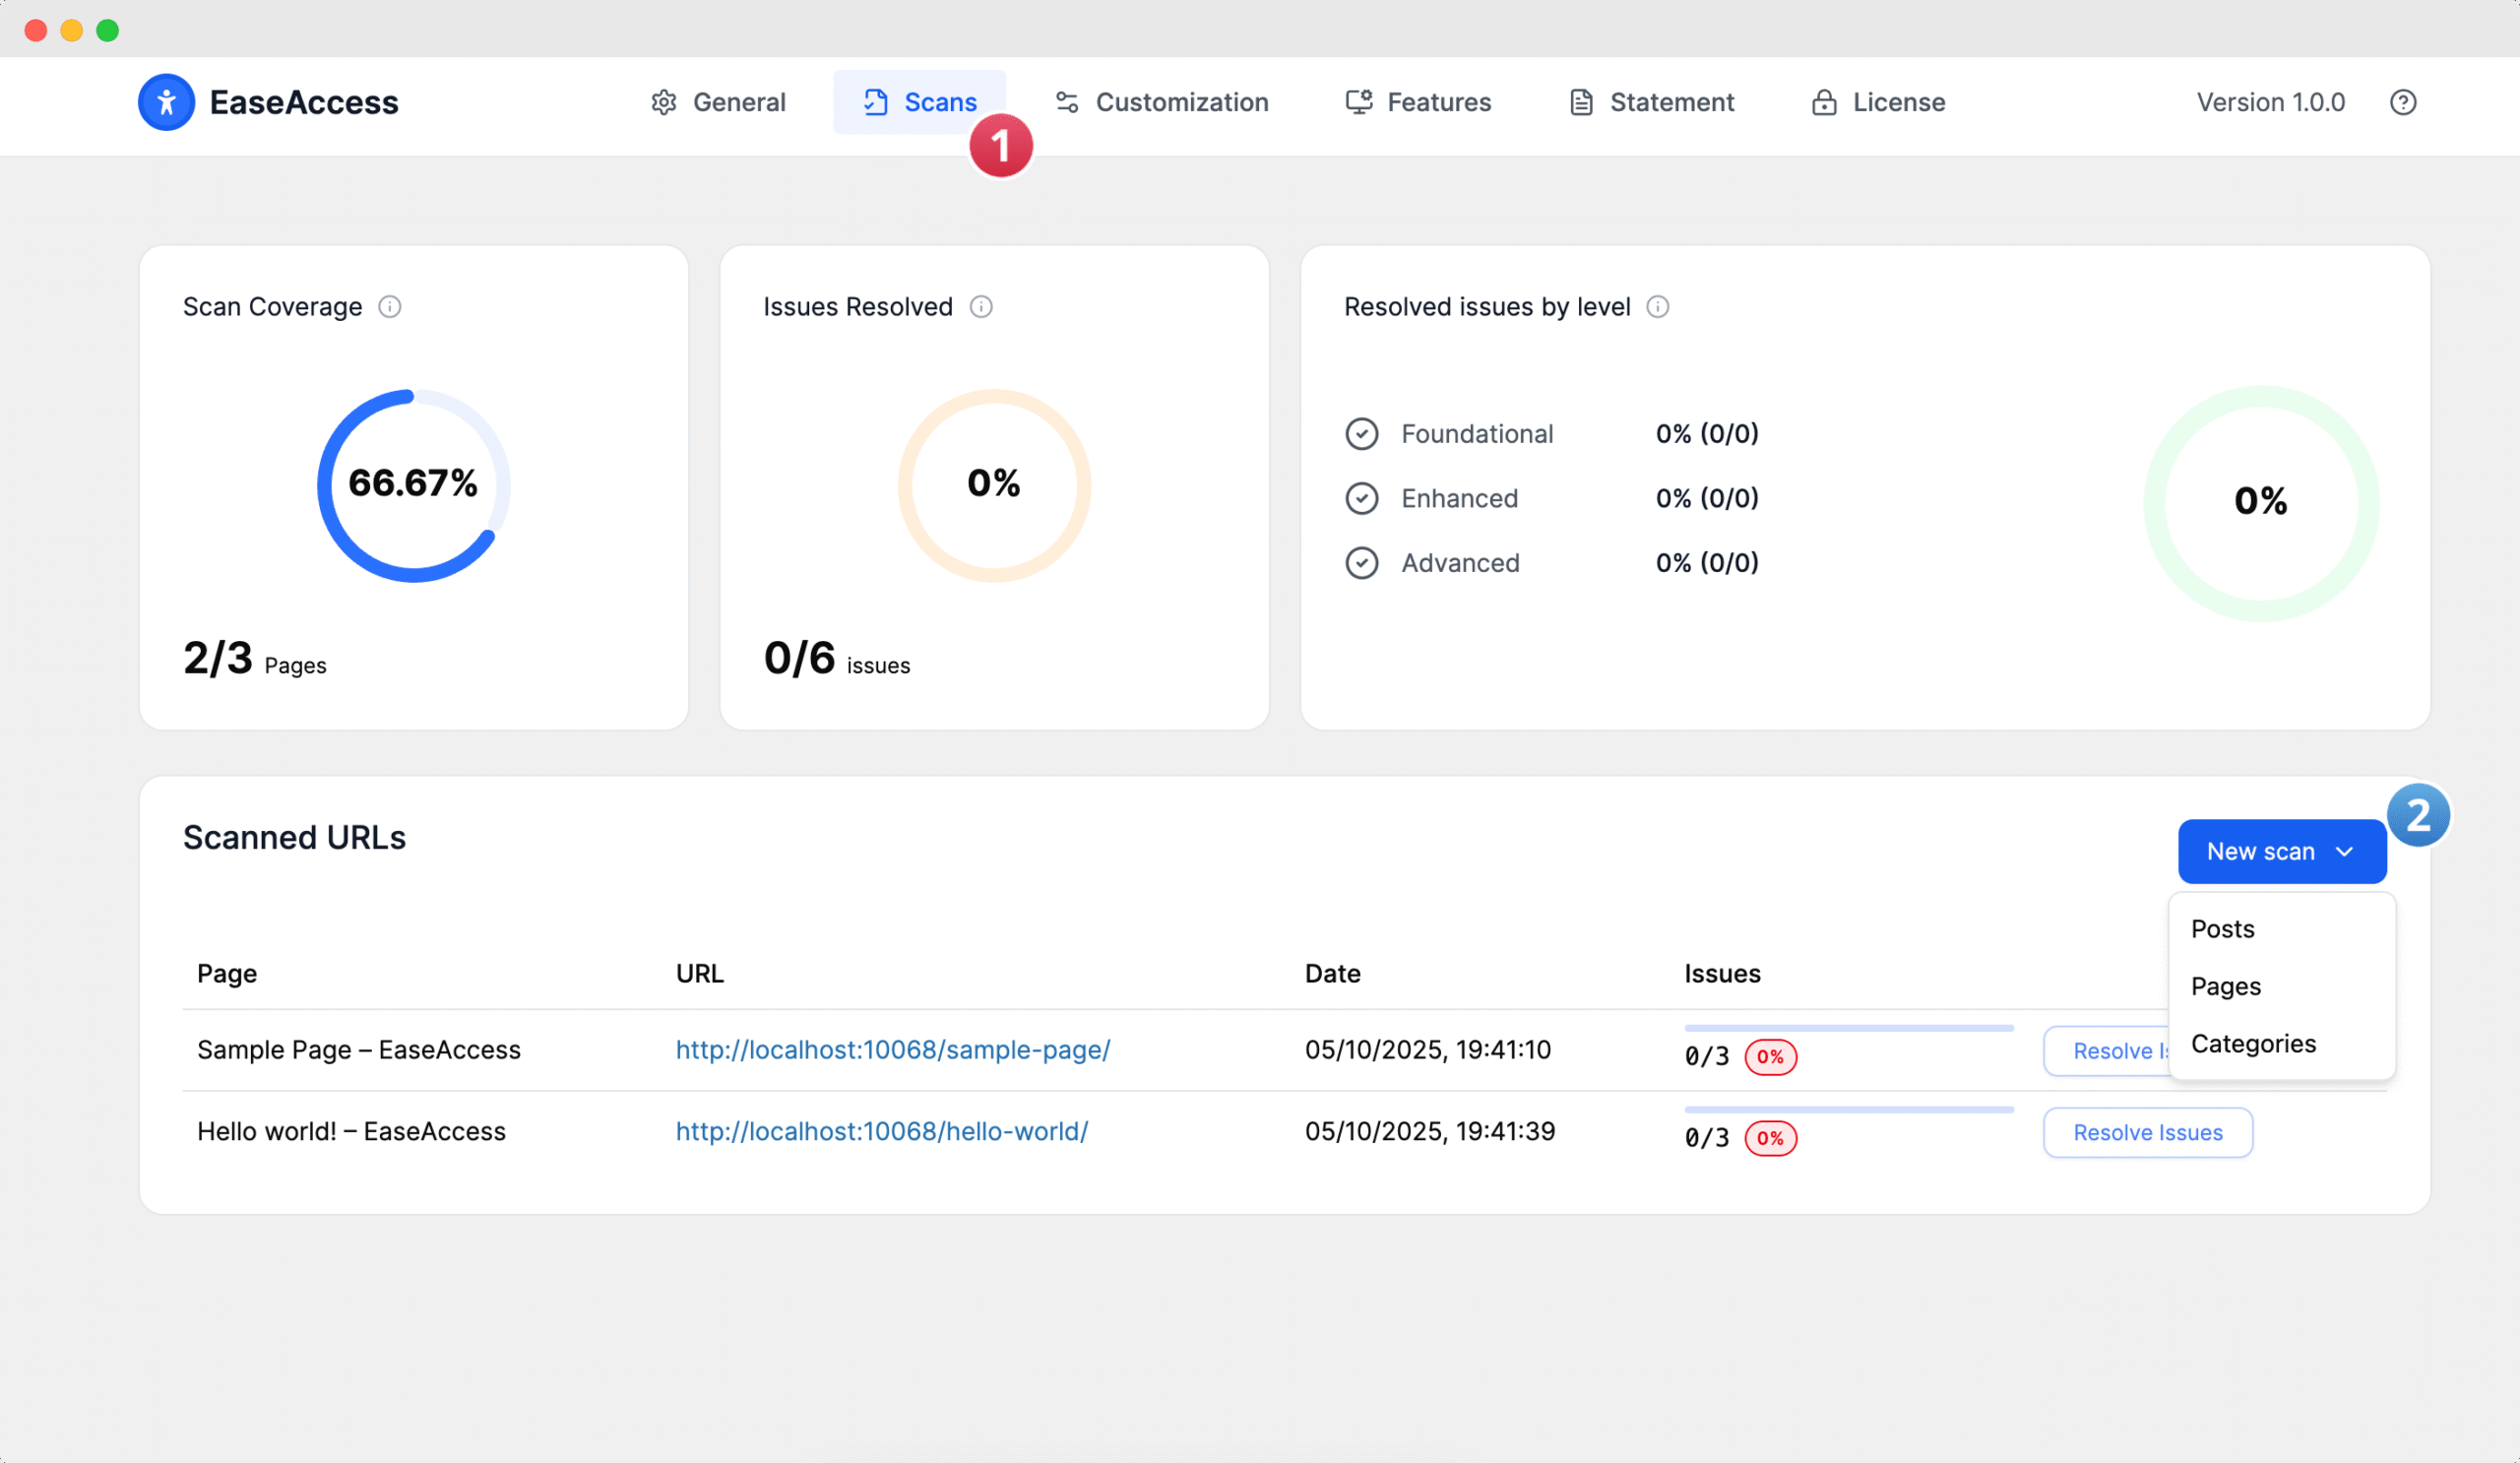
Task: Click the Foundational level check circle icon
Action: coord(1361,434)
